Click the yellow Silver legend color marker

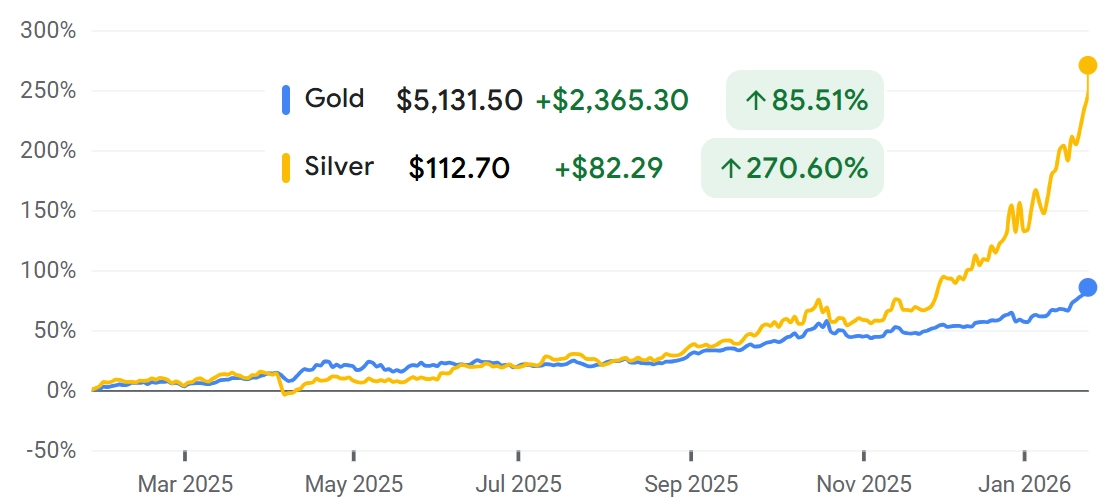[x=286, y=167]
